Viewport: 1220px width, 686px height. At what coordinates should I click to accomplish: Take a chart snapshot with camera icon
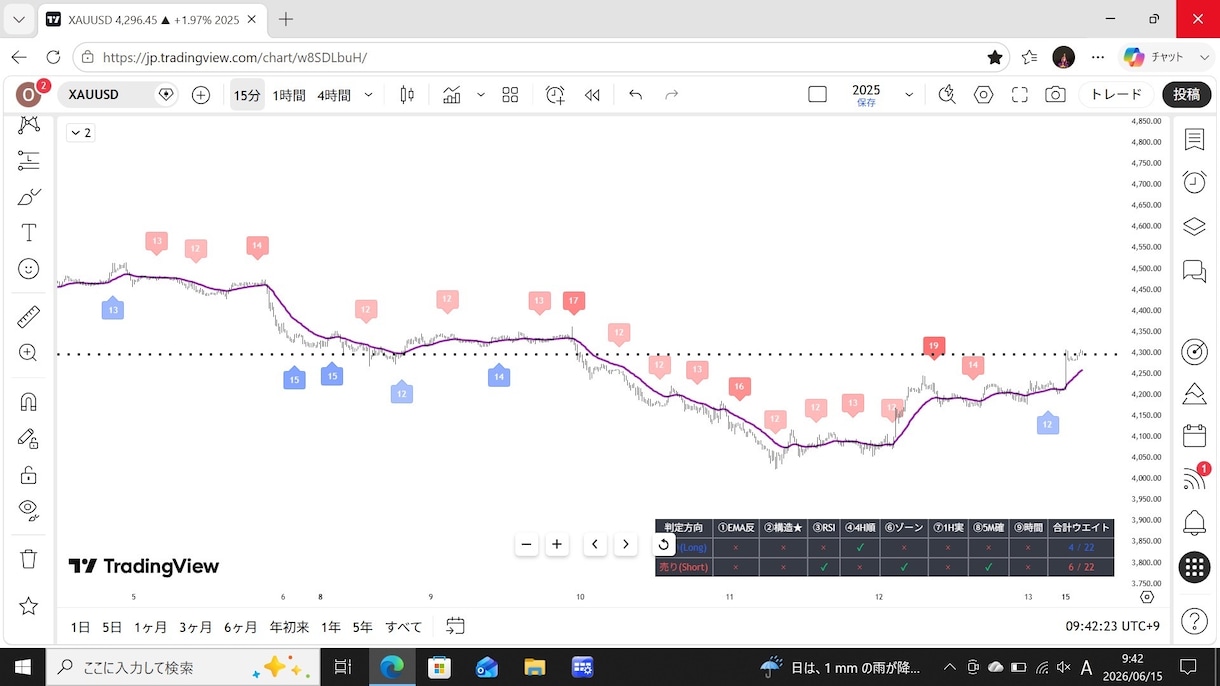tap(1055, 95)
